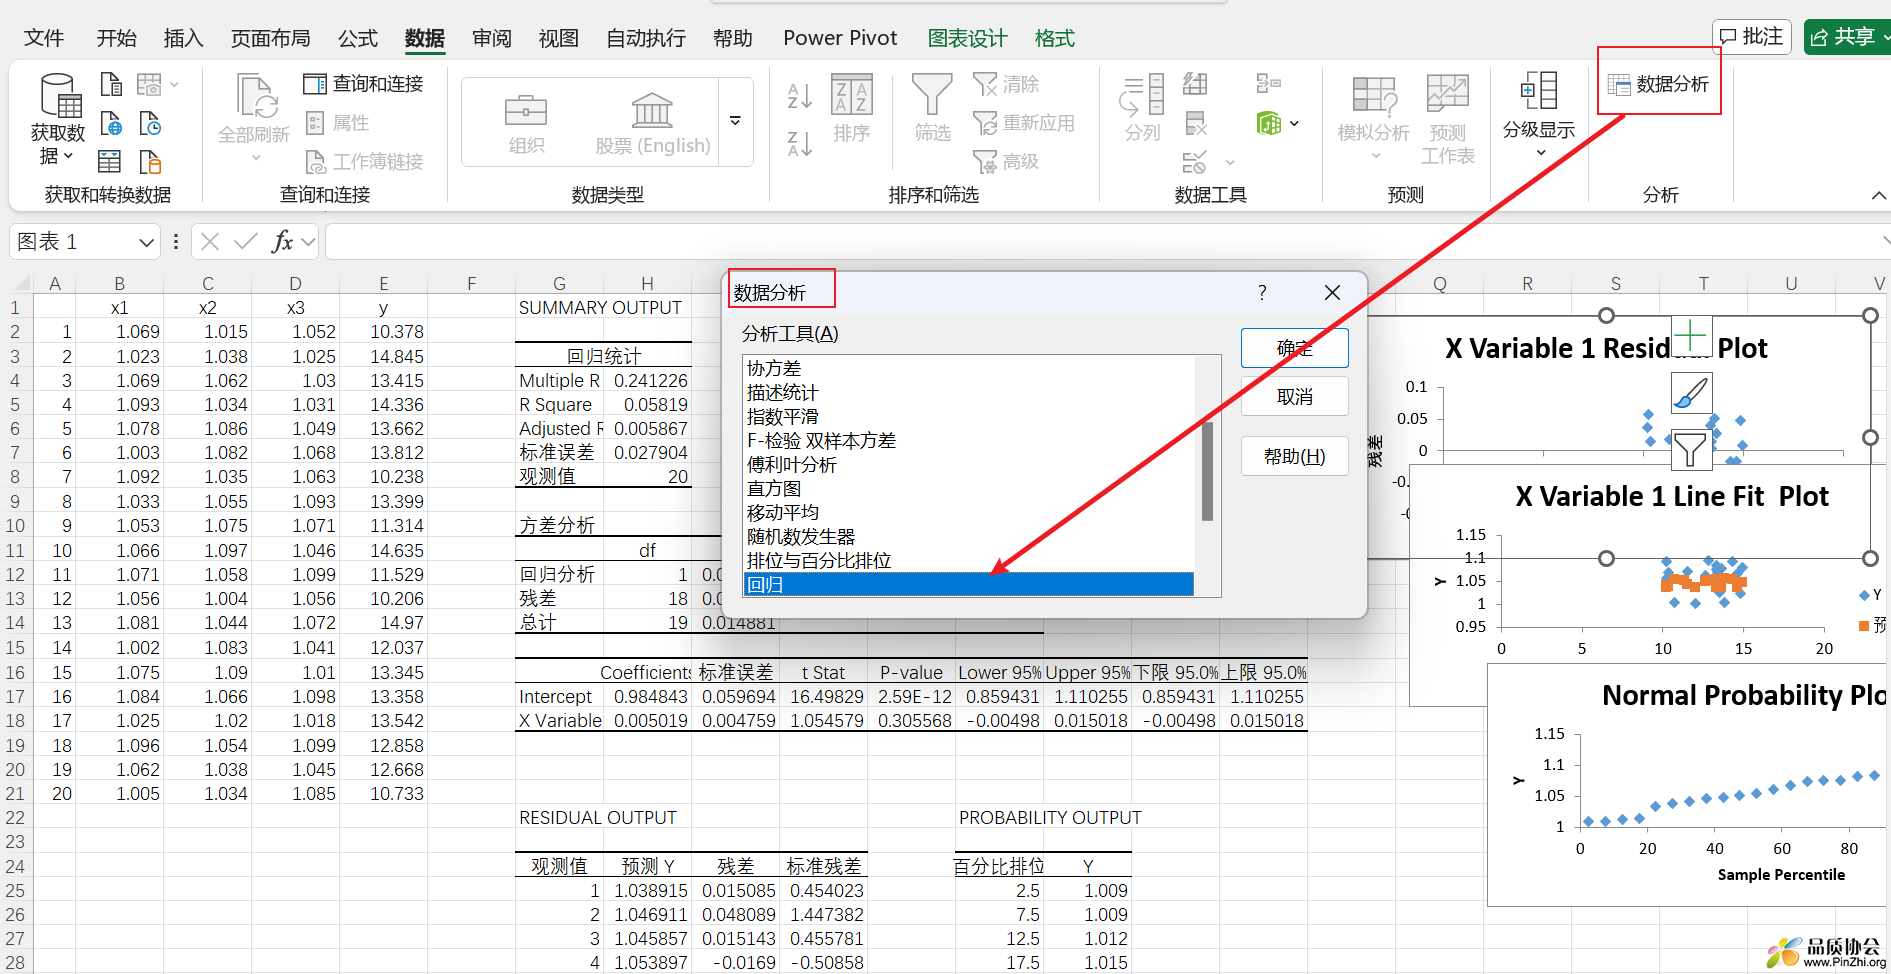Open Advanced filter (高级)
The image size is (1891, 974).
(1006, 162)
